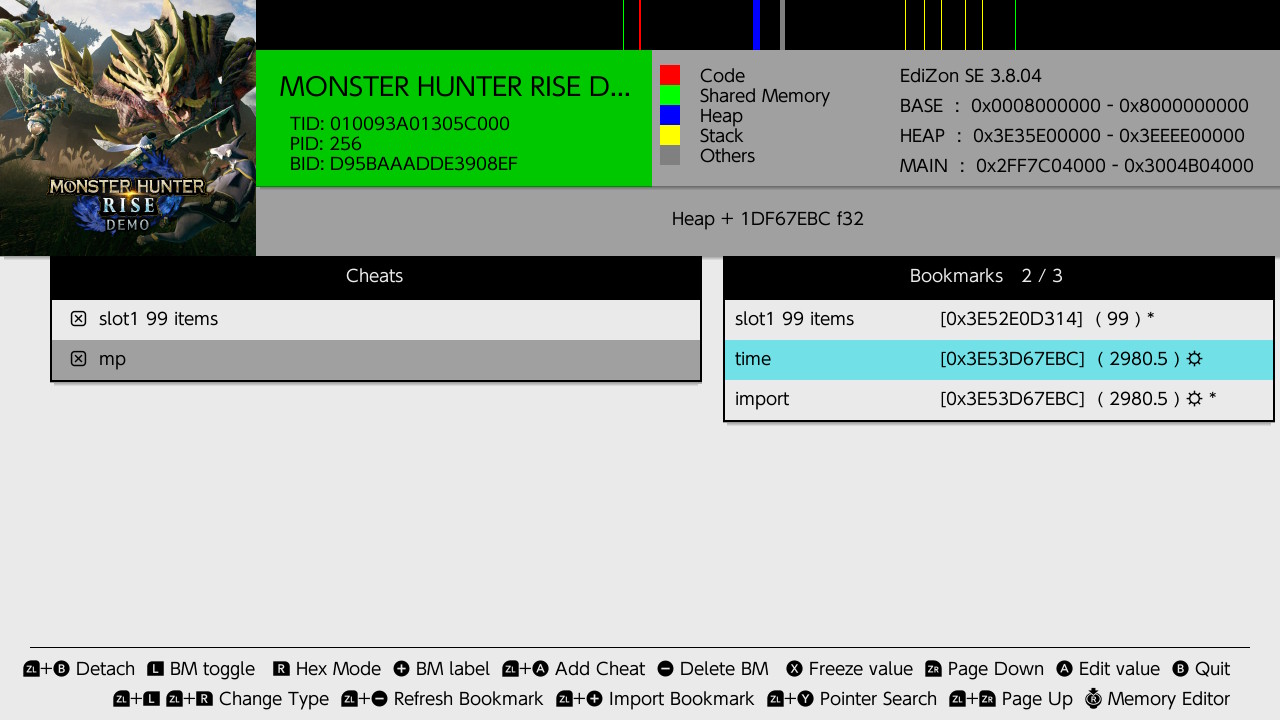Screen dimensions: 1280x720
Task: Click the MAIN address range line
Action: 1077,166
